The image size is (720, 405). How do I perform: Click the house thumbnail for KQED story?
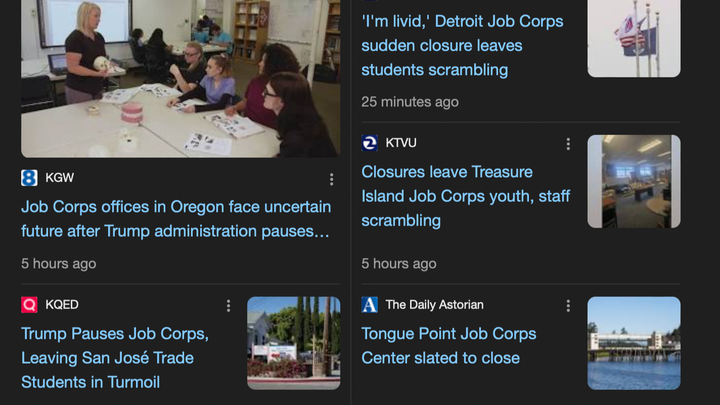click(293, 342)
